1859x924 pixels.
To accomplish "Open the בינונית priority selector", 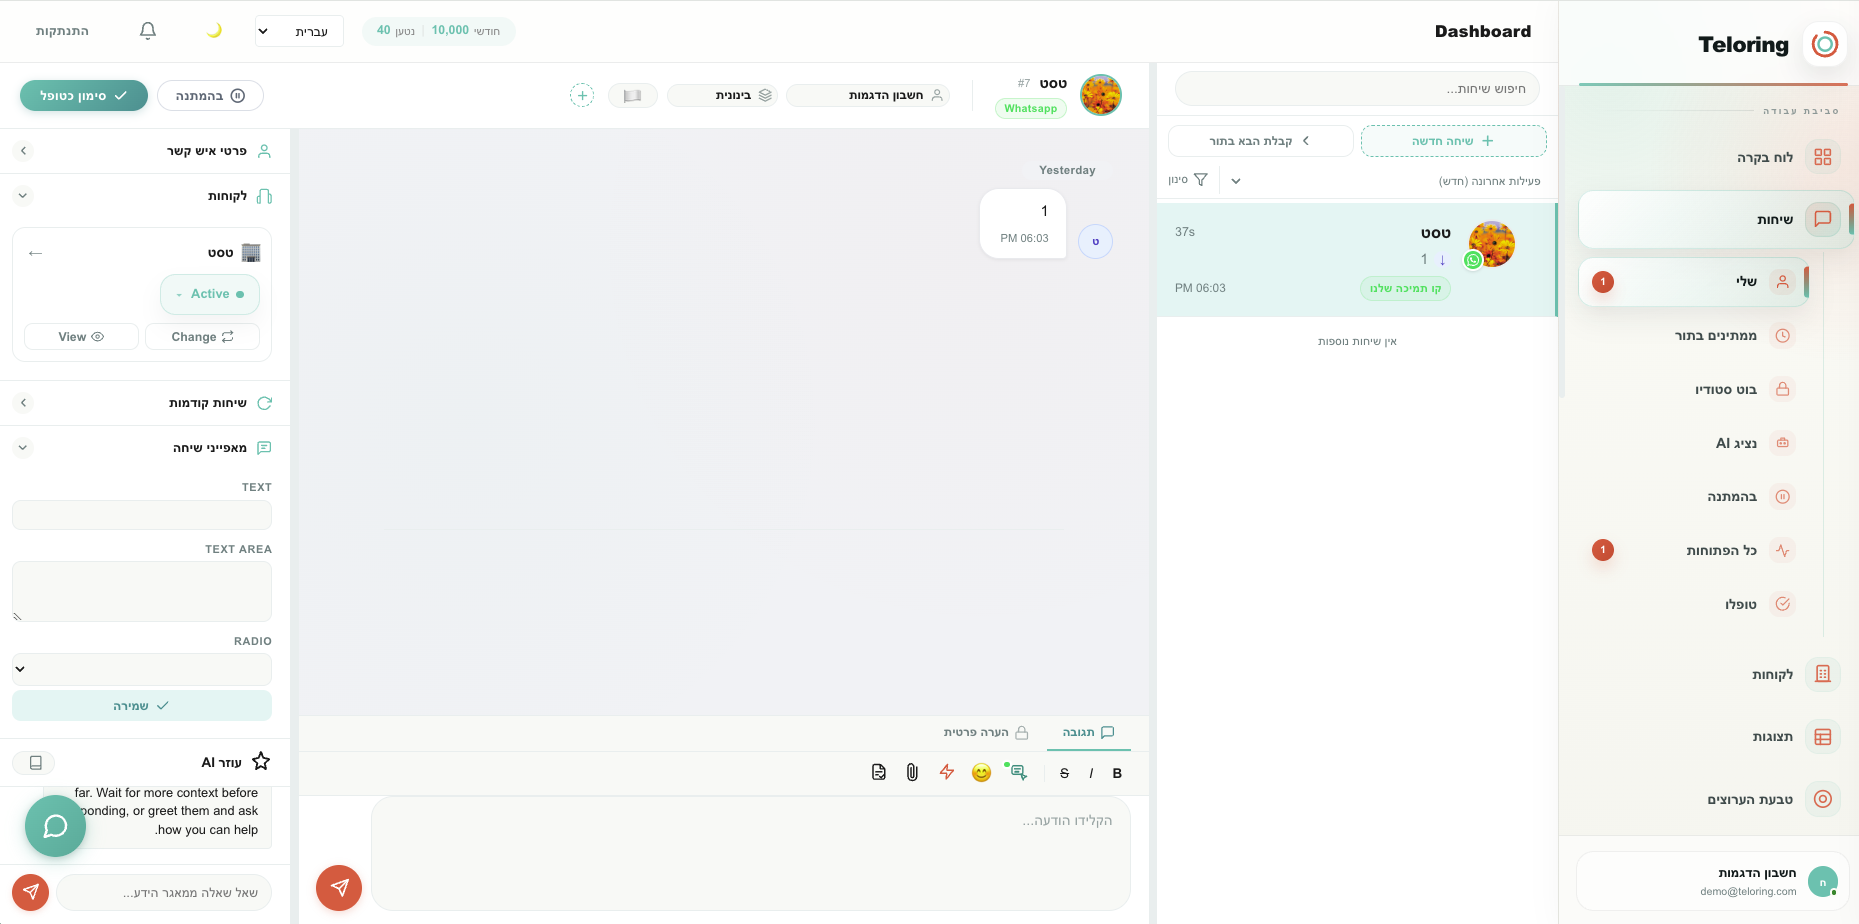I will 722,96.
